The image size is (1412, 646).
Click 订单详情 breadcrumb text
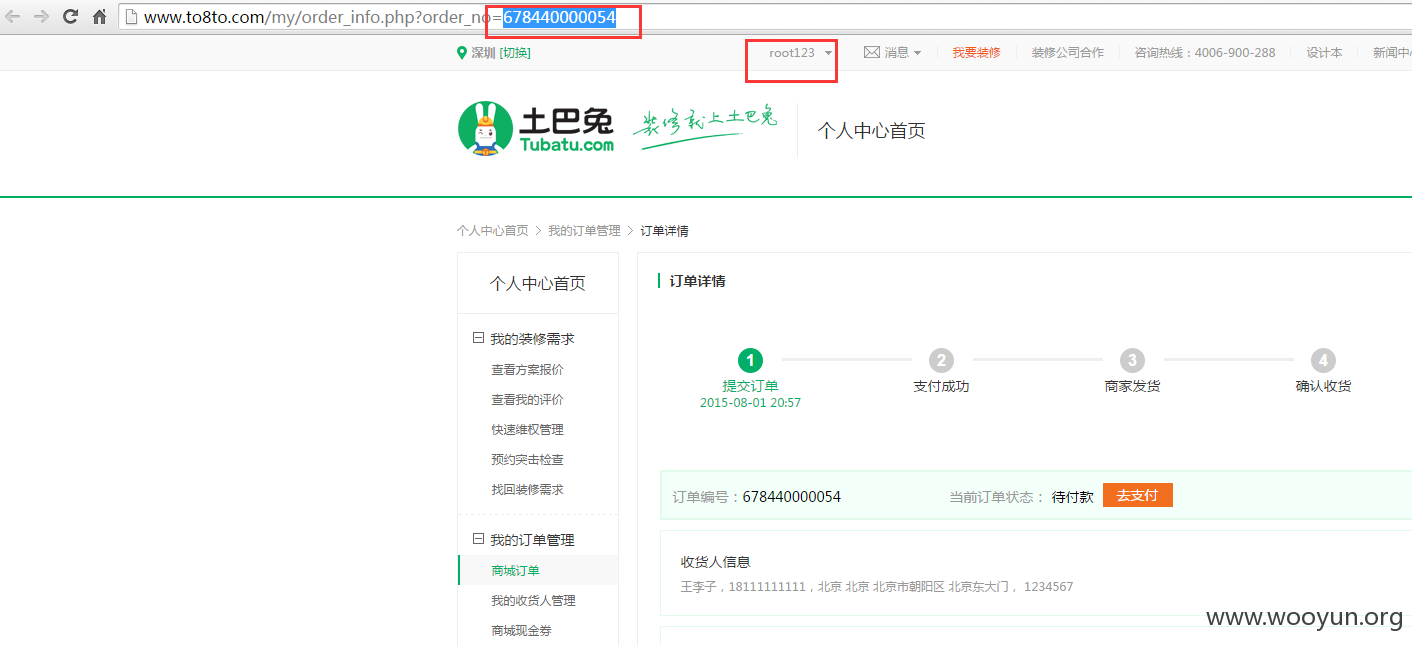click(x=664, y=231)
